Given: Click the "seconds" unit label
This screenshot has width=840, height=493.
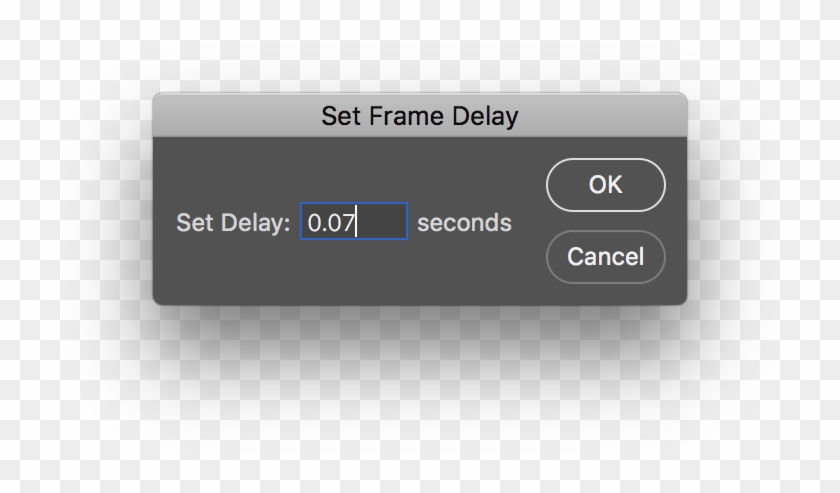Looking at the screenshot, I should [x=464, y=222].
